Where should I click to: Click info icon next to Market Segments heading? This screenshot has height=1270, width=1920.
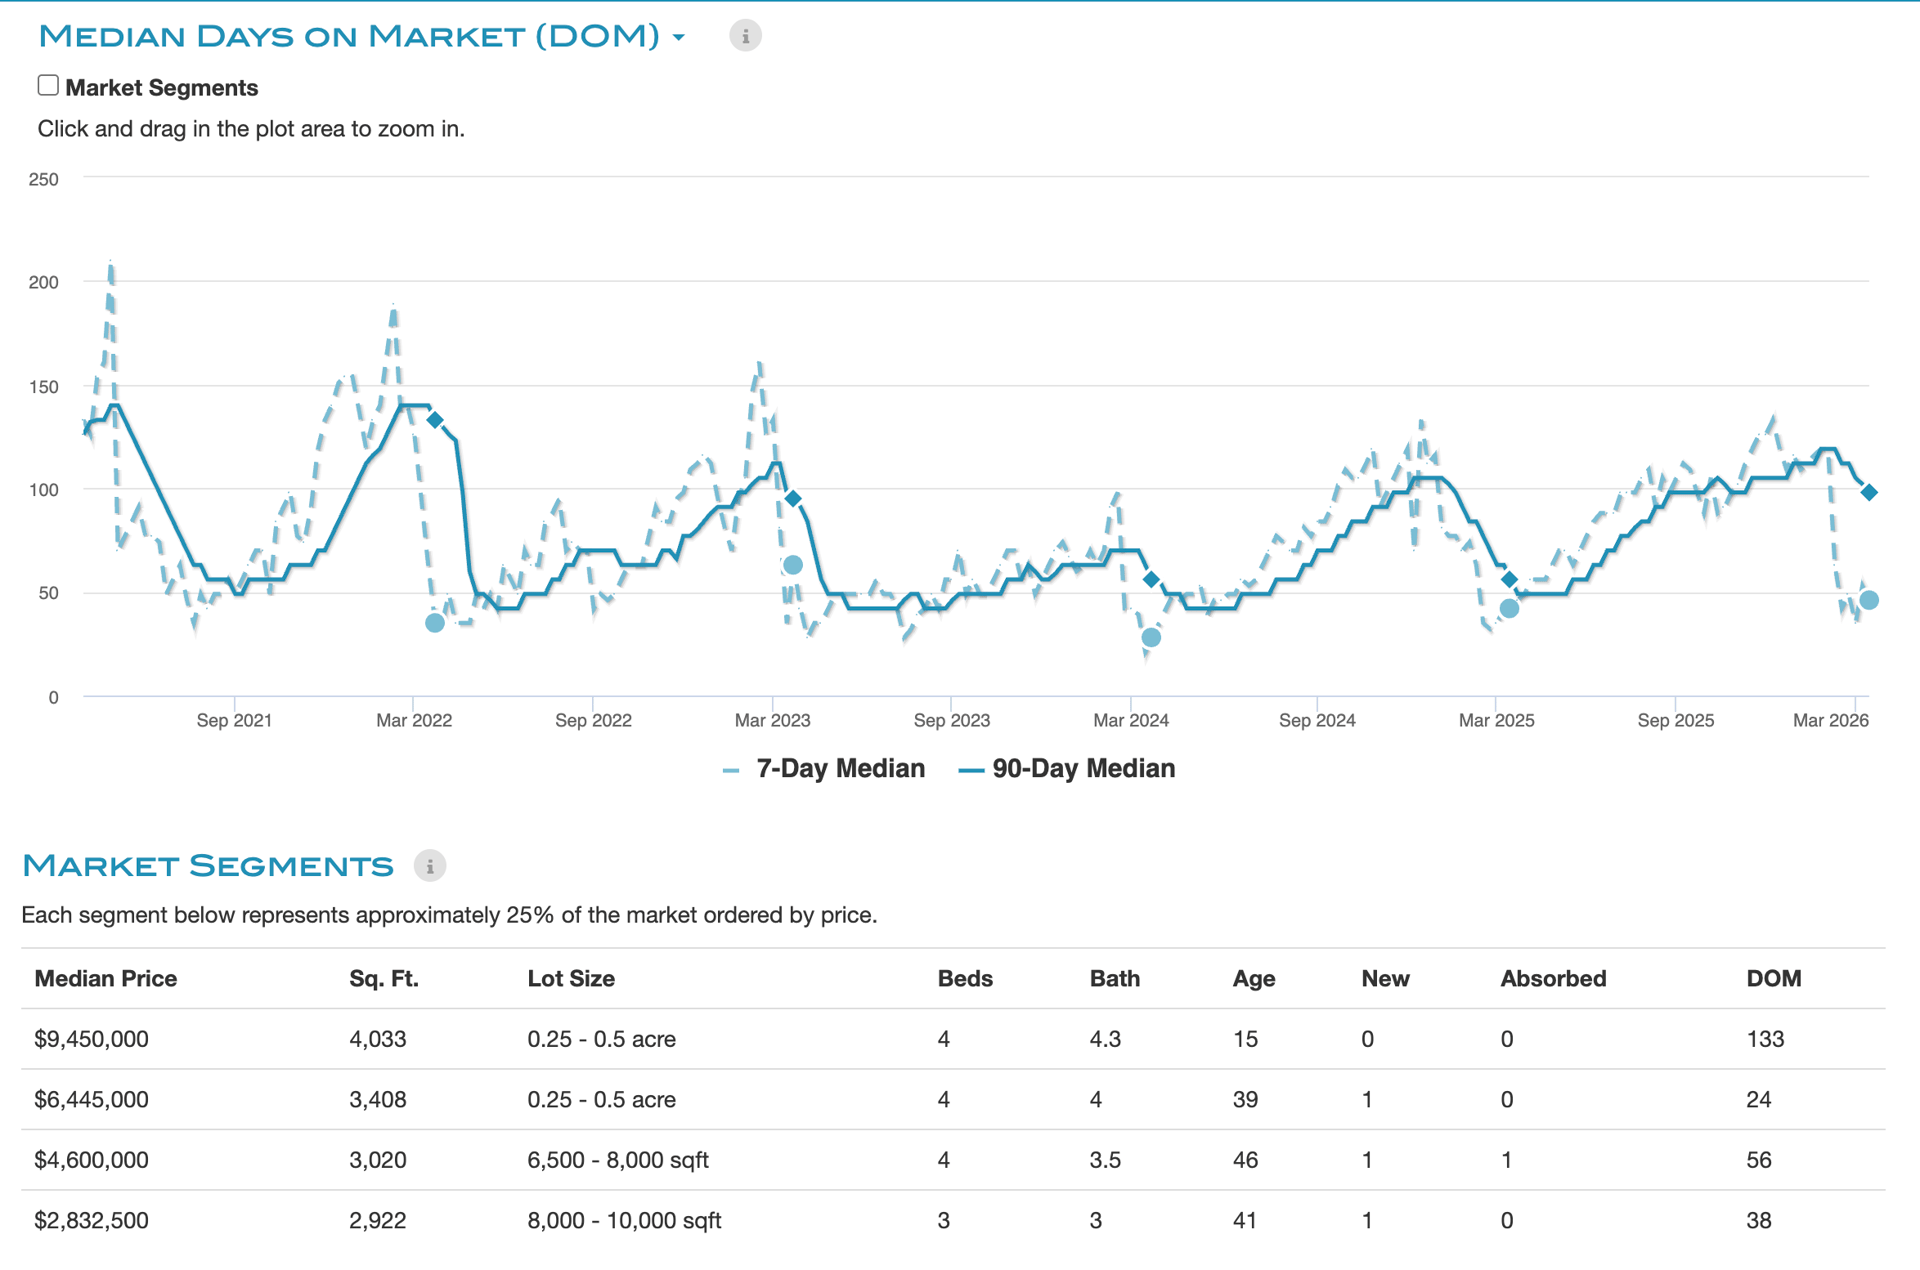coord(430,866)
